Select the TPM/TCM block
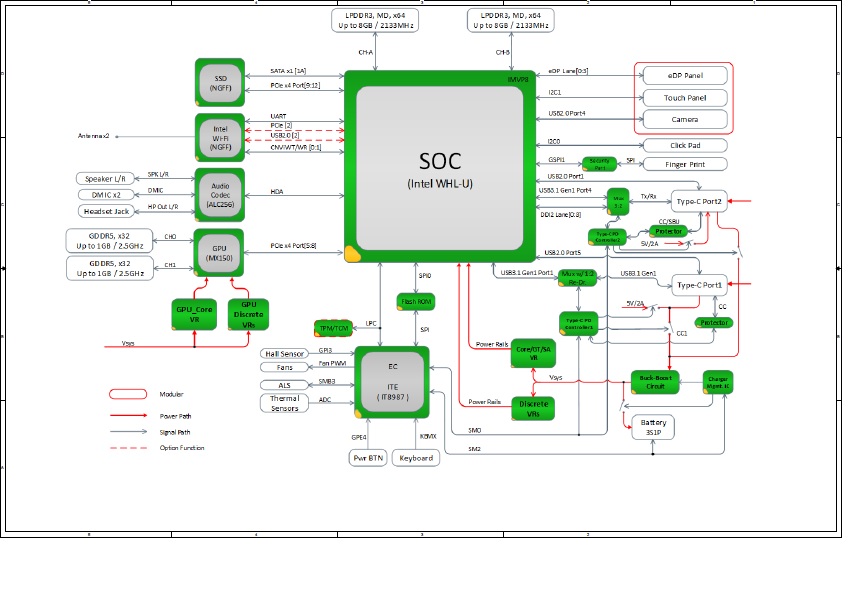 333,328
